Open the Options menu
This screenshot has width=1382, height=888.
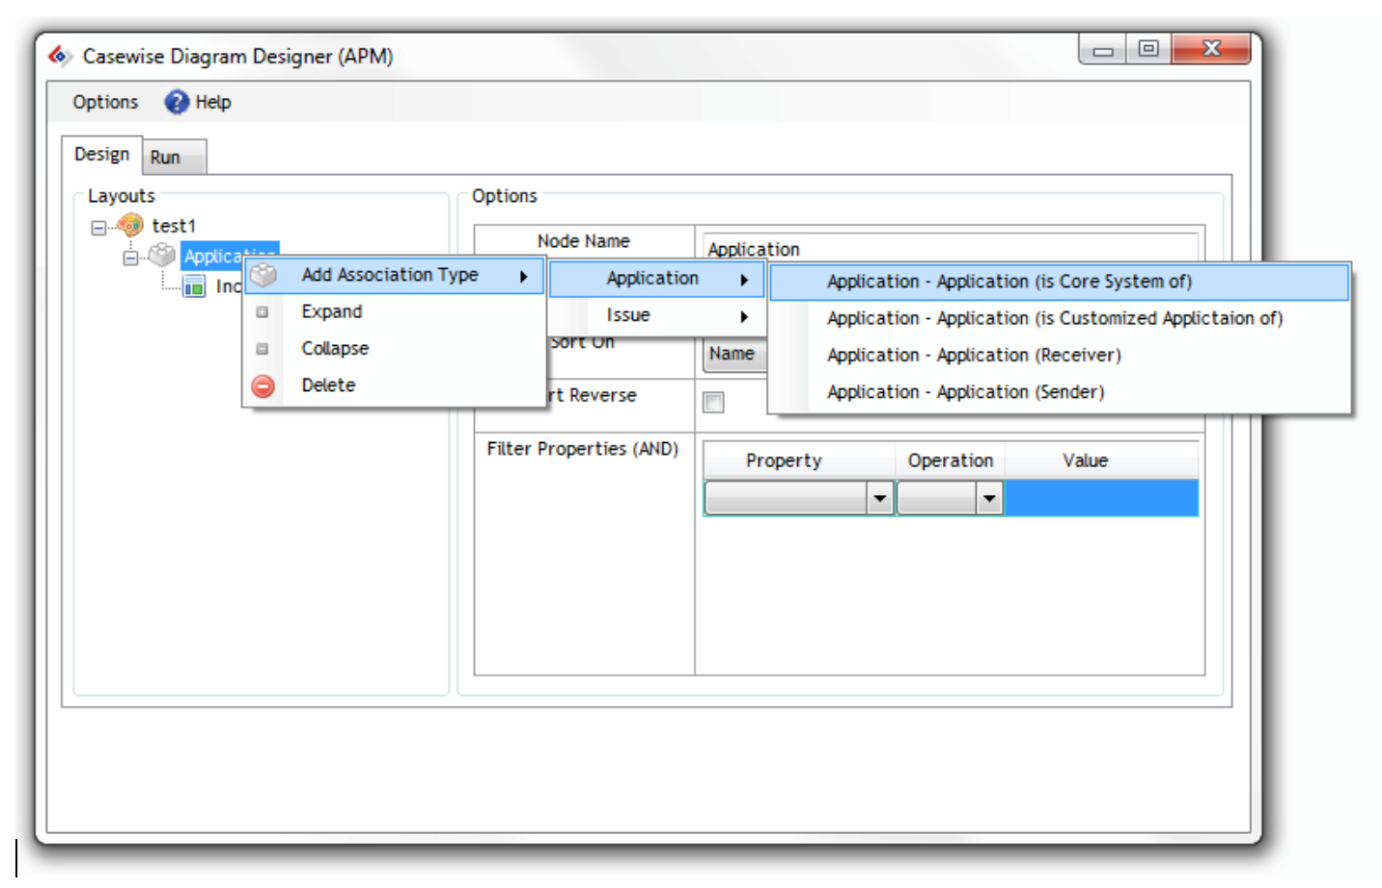coord(105,102)
